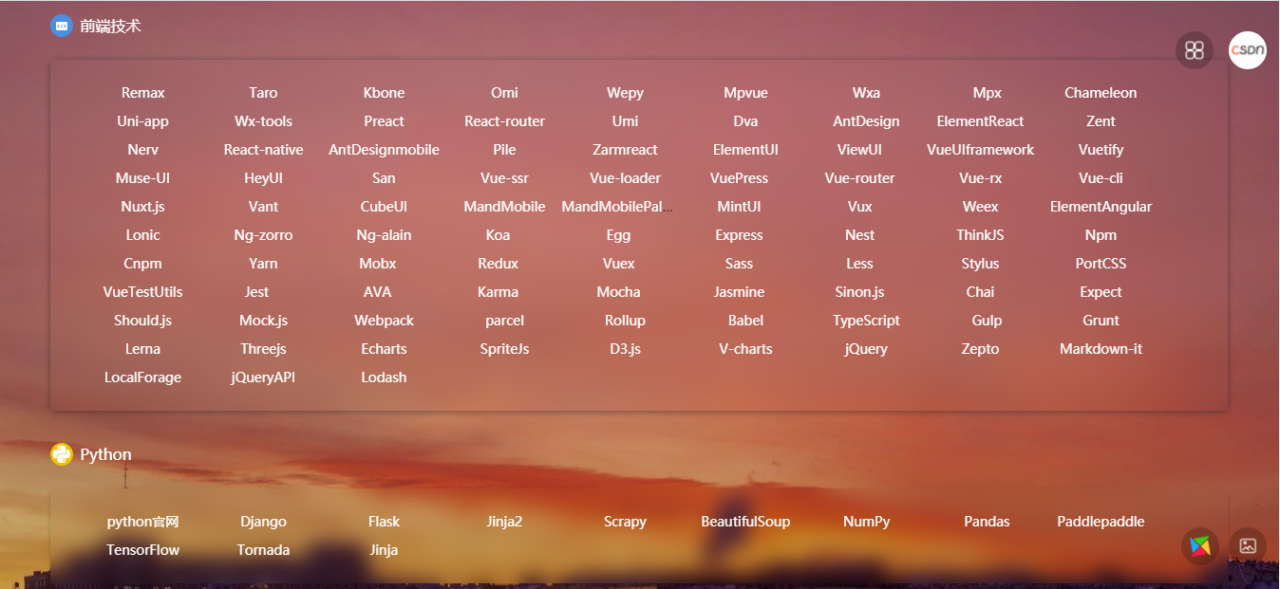
Task: Open the Omi link
Action: tap(504, 93)
